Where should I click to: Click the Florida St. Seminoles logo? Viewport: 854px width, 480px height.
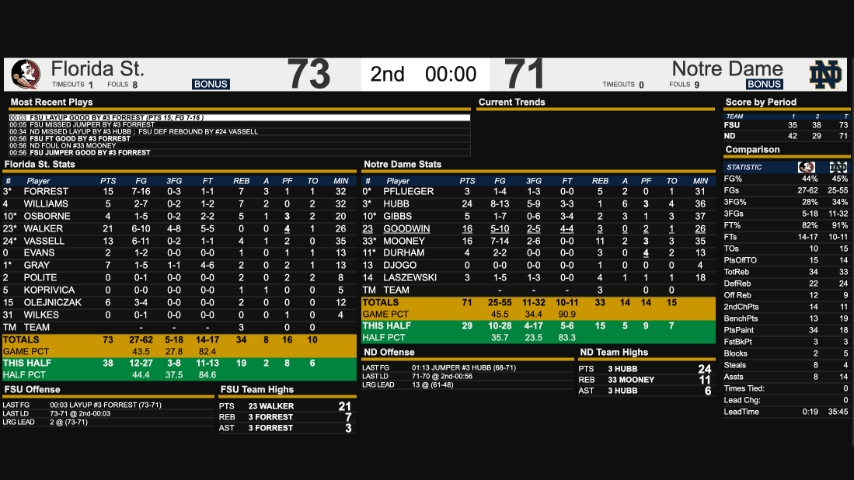pos(25,74)
